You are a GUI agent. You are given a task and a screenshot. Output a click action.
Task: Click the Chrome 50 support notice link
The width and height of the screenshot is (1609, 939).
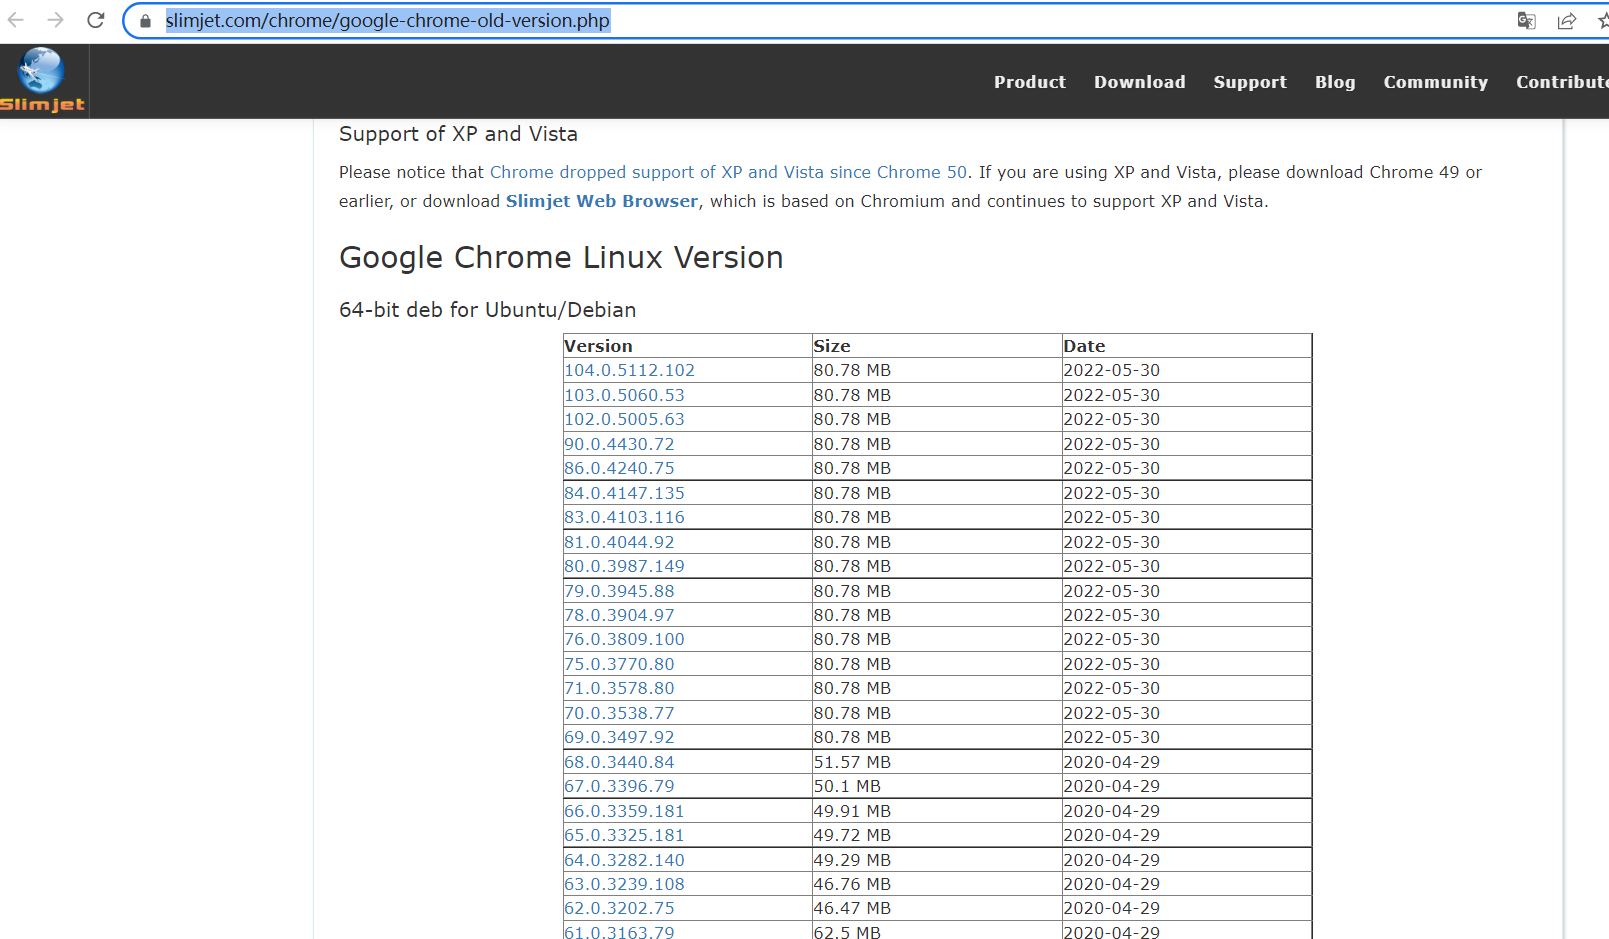coord(728,172)
